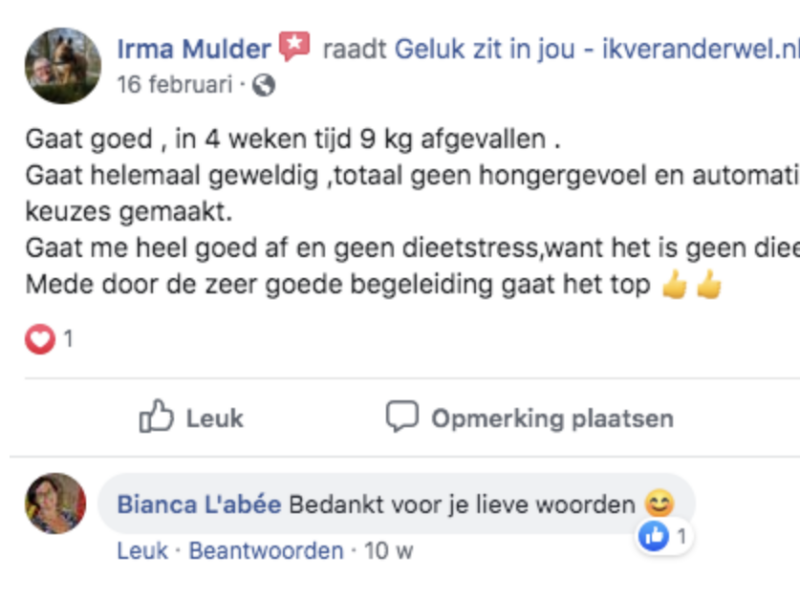Click the red recommendation star badge

(294, 46)
